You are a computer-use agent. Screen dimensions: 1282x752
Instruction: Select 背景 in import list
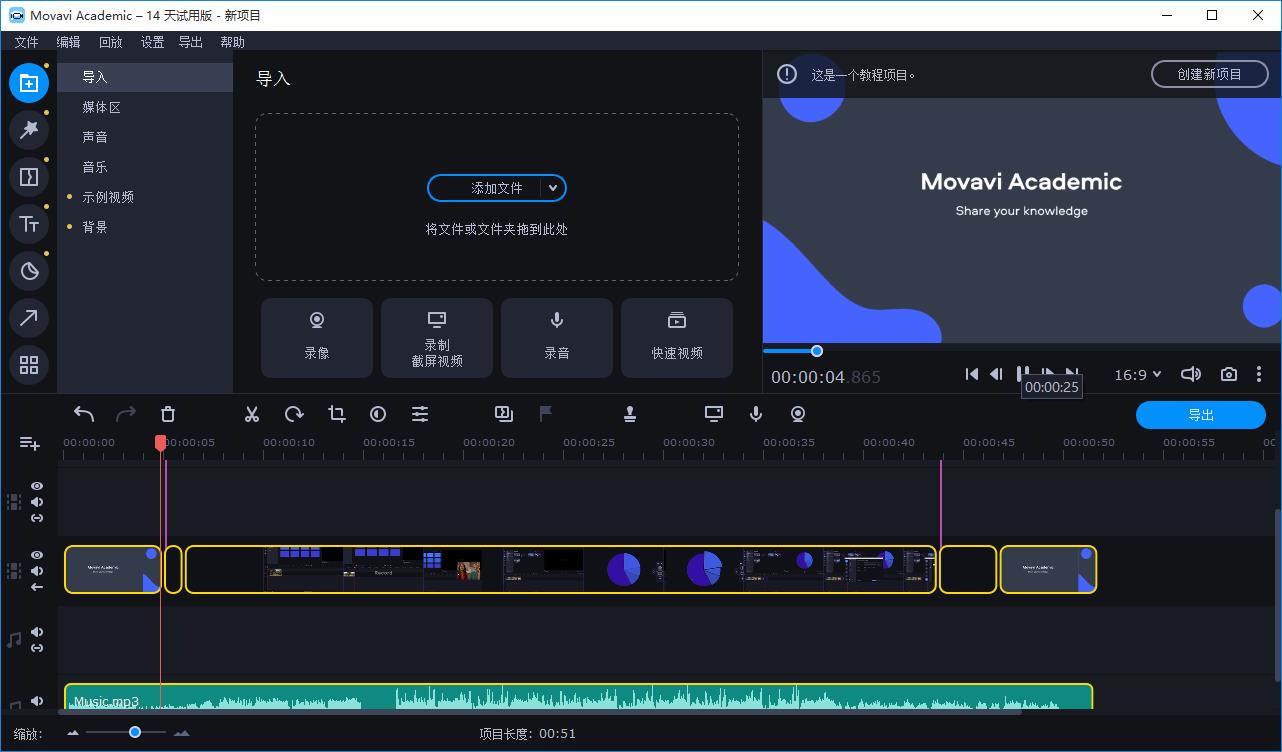[145, 227]
